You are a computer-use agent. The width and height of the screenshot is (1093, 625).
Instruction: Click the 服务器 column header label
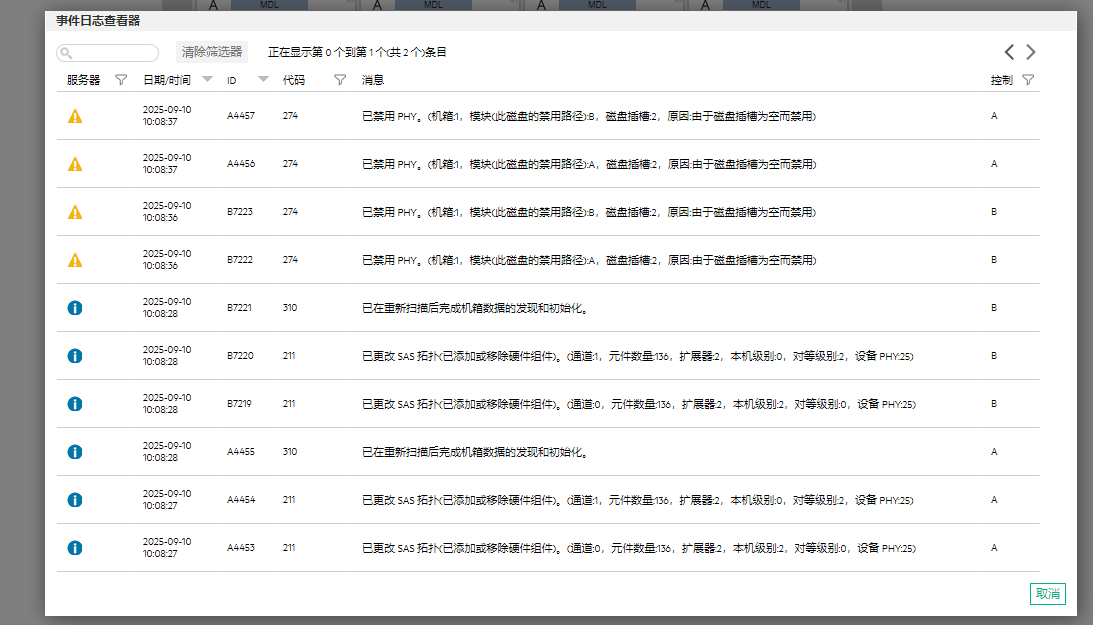[x=84, y=80]
